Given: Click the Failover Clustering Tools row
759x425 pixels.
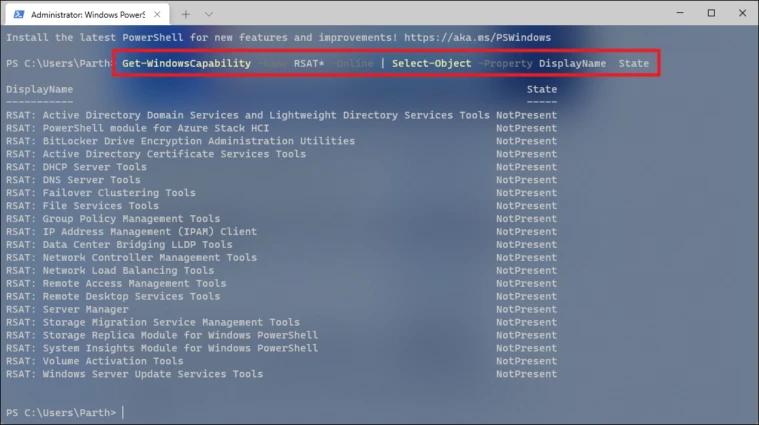Looking at the screenshot, I should 282,193.
